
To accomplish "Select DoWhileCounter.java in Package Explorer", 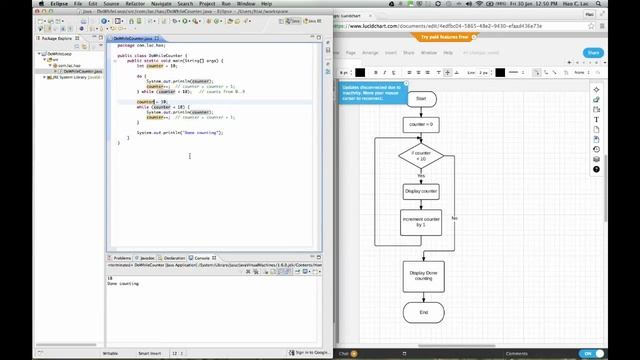I will pyautogui.click(x=82, y=71).
